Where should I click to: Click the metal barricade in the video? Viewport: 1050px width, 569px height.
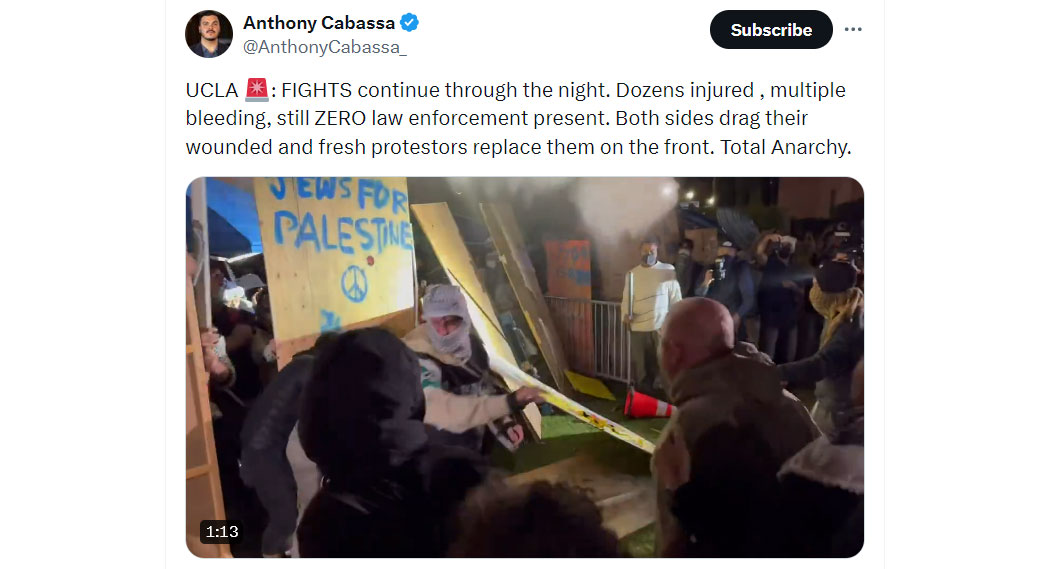(x=589, y=338)
